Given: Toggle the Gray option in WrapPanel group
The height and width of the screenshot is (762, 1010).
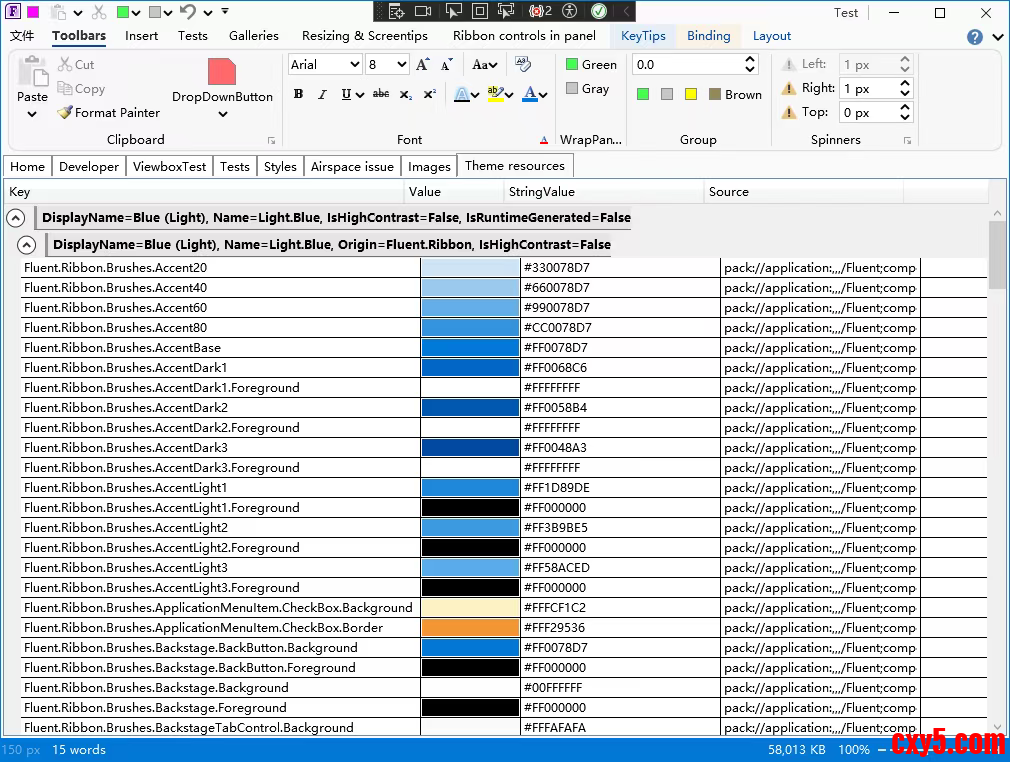Looking at the screenshot, I should tap(587, 89).
